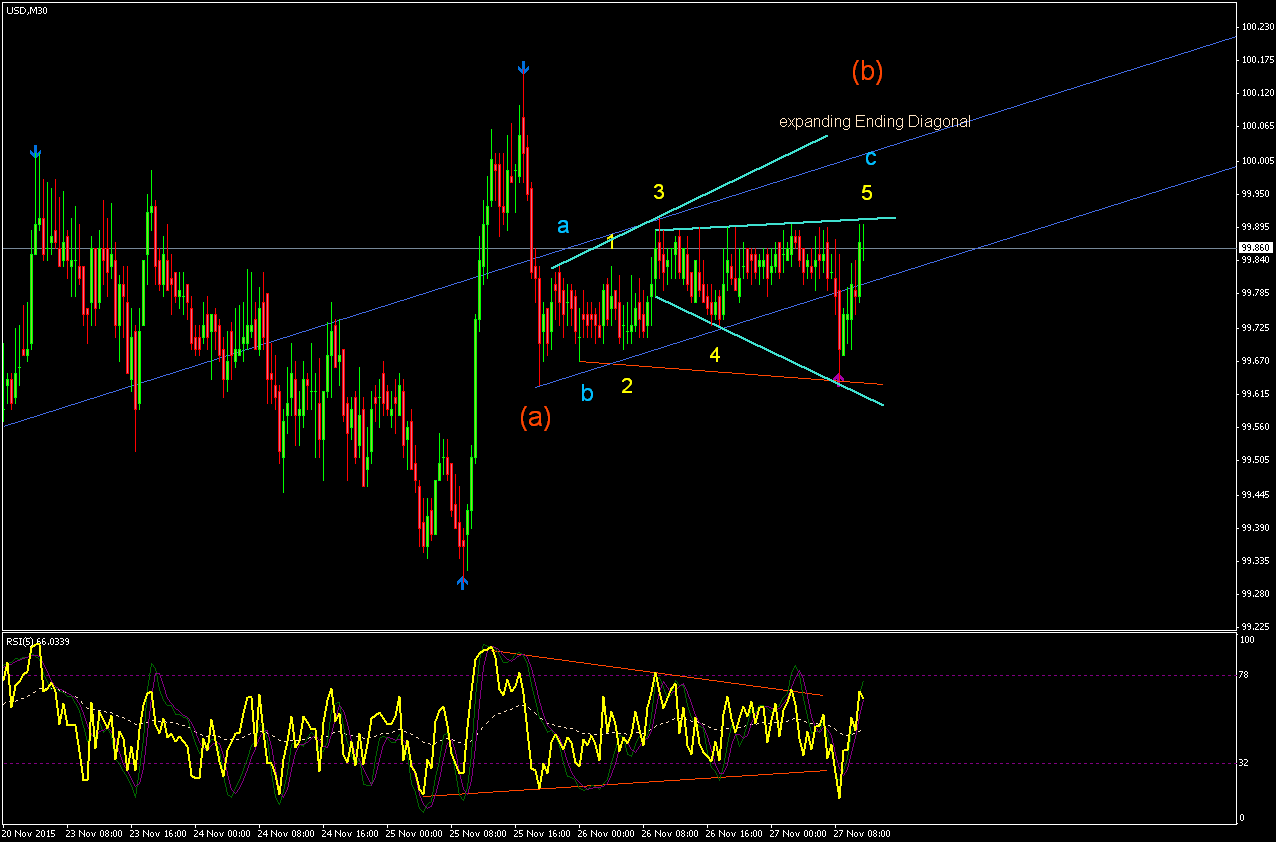This screenshot has width=1276, height=842.
Task: Select the yellow '3' wave label
Action: [659, 191]
